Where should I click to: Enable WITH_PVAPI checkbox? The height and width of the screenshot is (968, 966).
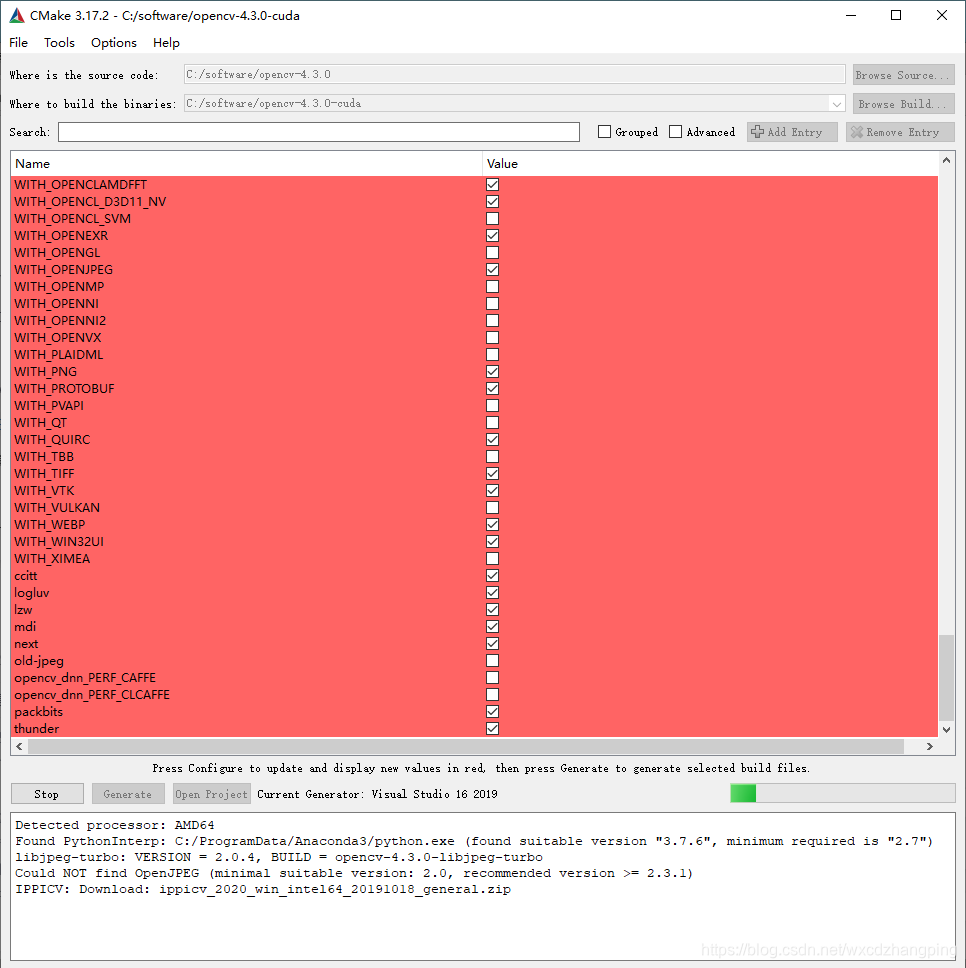point(493,405)
